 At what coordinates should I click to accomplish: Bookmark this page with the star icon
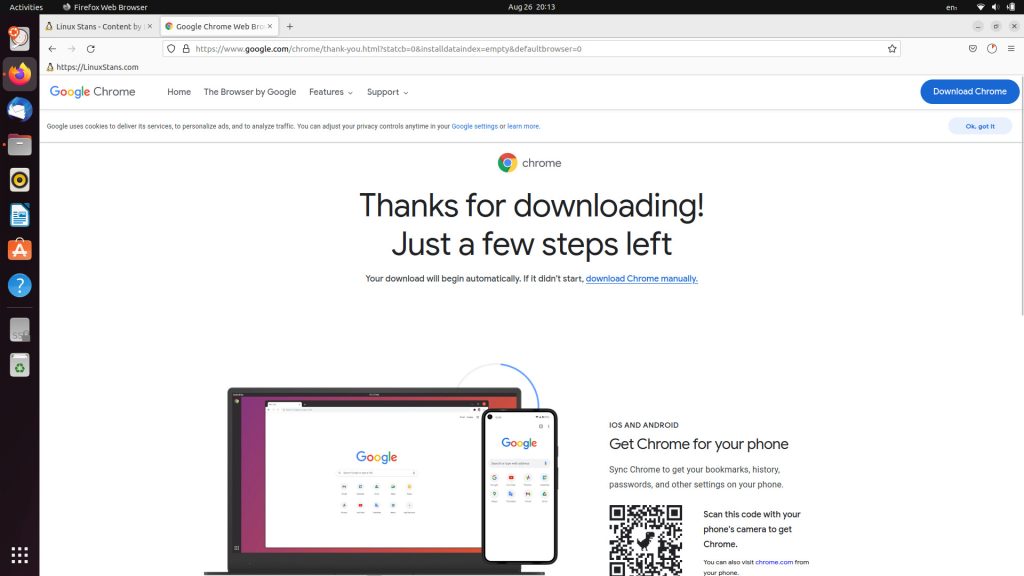pyautogui.click(x=892, y=49)
